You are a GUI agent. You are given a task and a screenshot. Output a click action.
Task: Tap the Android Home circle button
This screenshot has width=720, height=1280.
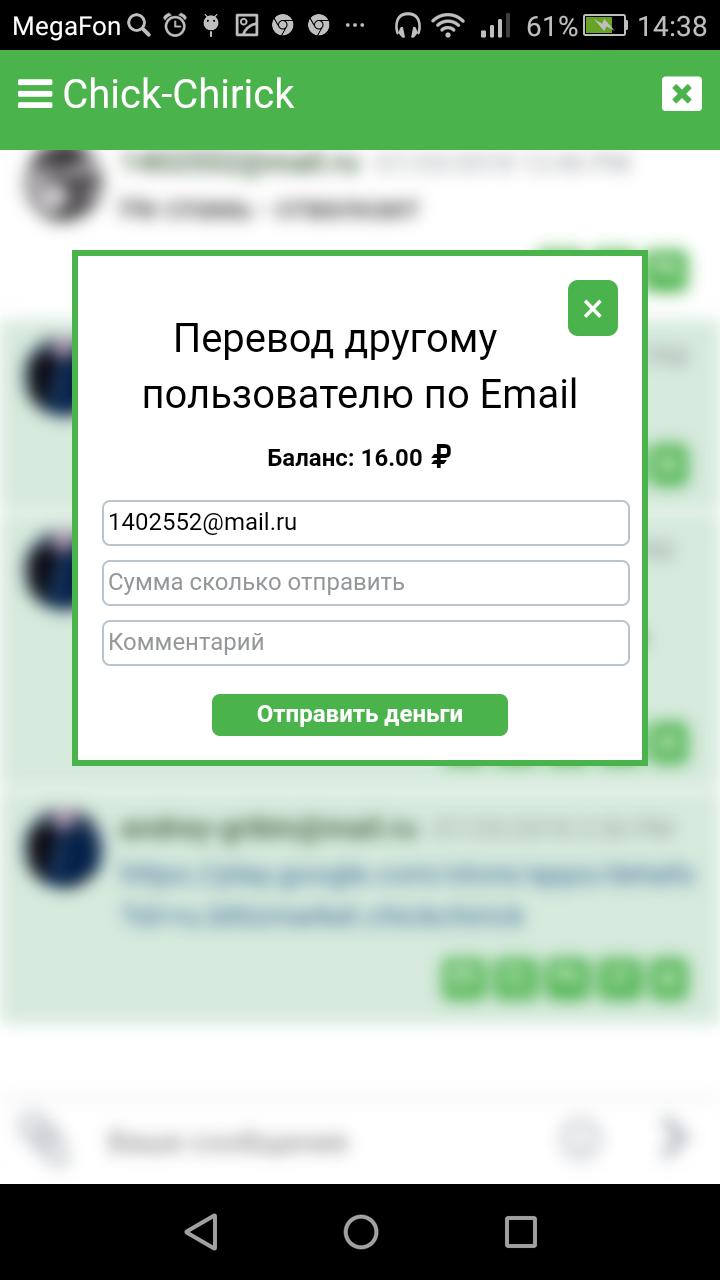361,1232
